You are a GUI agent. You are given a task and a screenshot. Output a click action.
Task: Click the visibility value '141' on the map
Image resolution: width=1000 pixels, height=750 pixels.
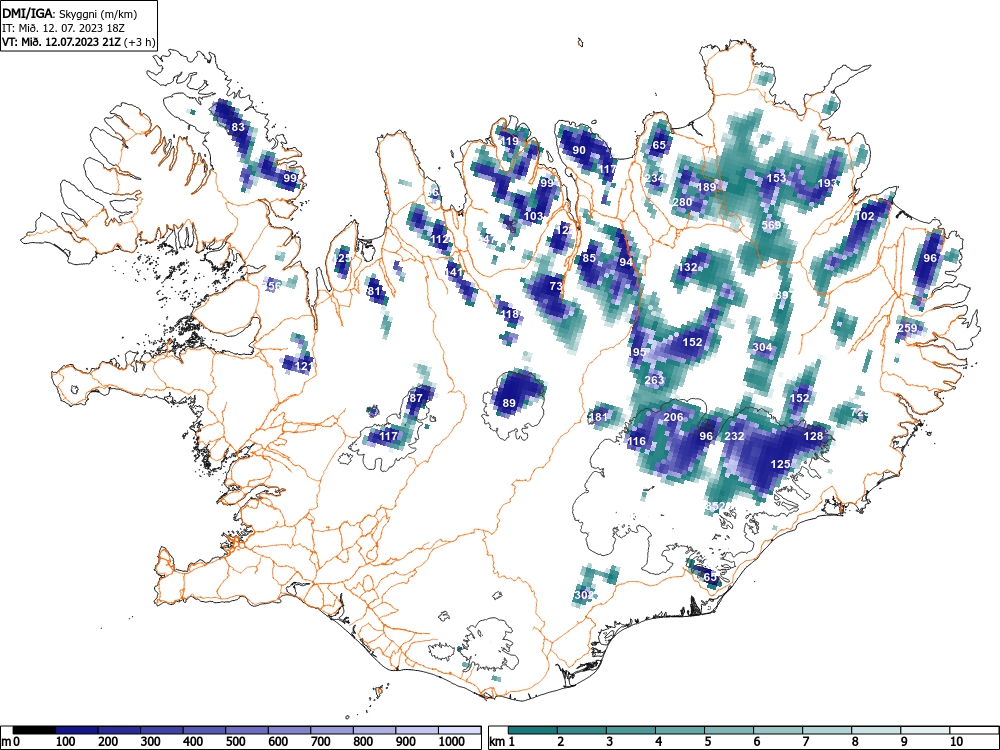point(454,272)
